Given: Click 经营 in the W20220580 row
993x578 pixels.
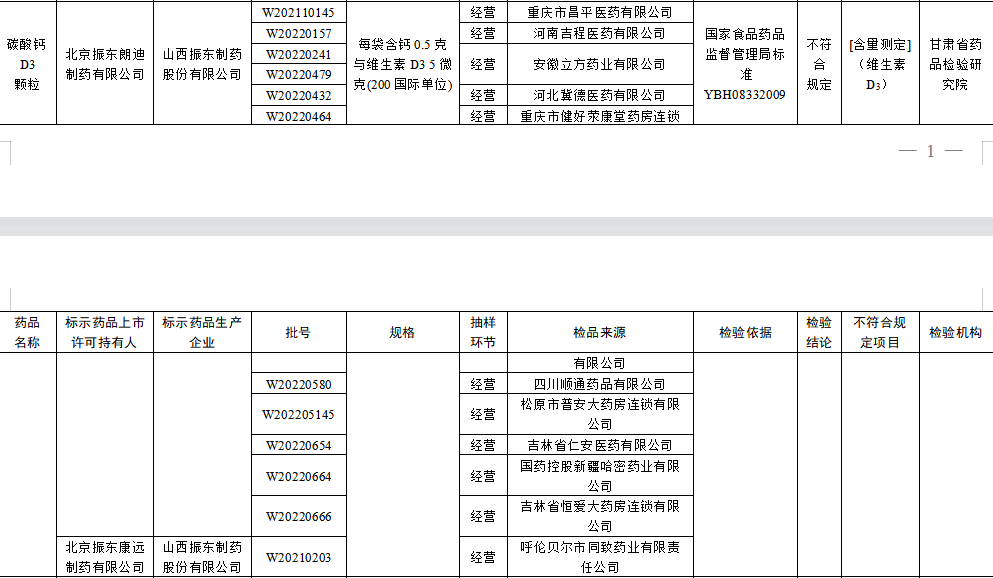Looking at the screenshot, I should pyautogui.click(x=483, y=384).
